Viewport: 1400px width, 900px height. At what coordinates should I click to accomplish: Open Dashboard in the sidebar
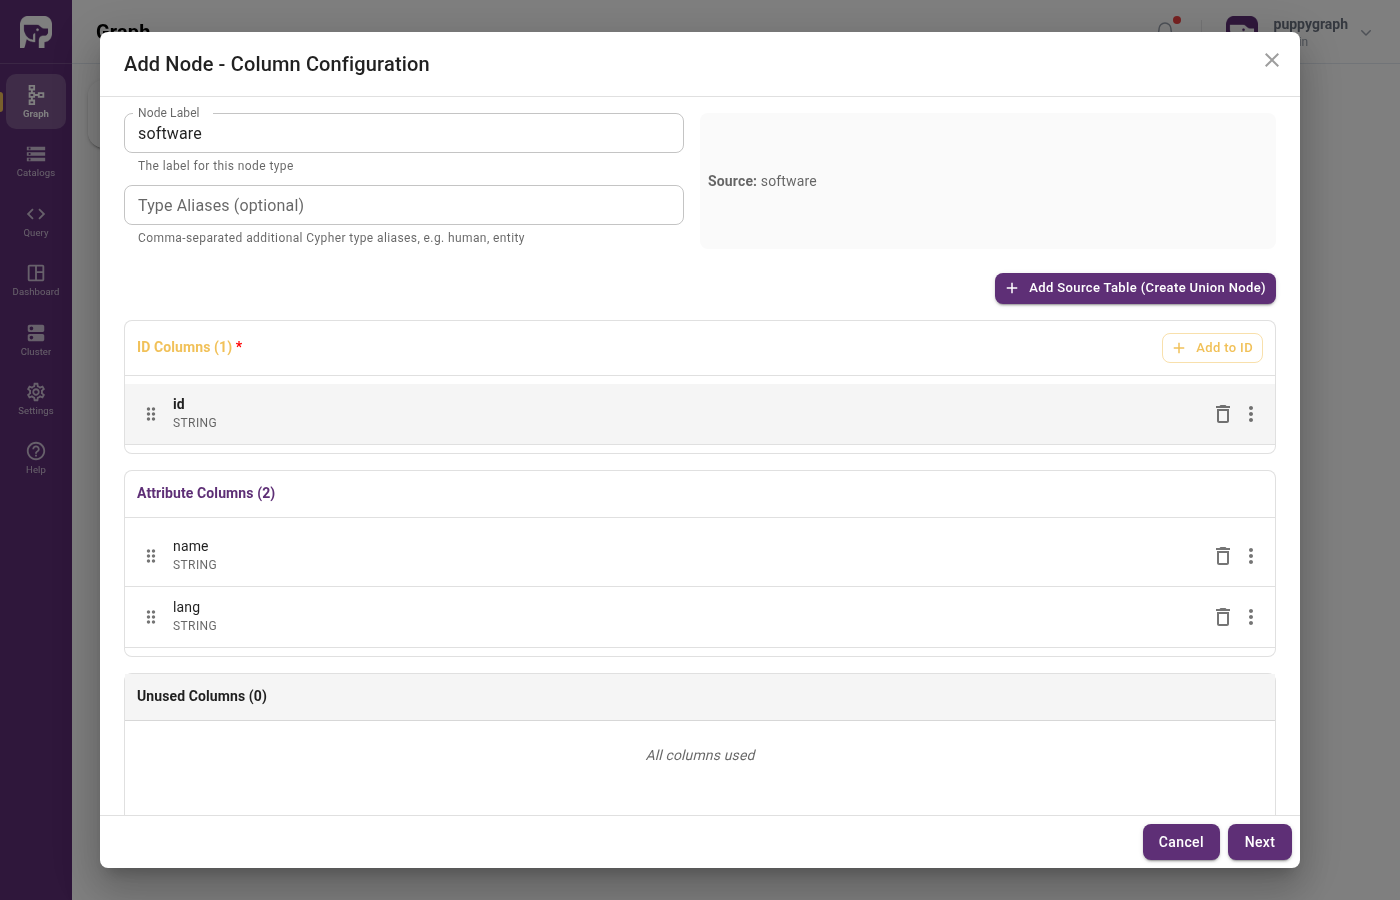pos(36,280)
